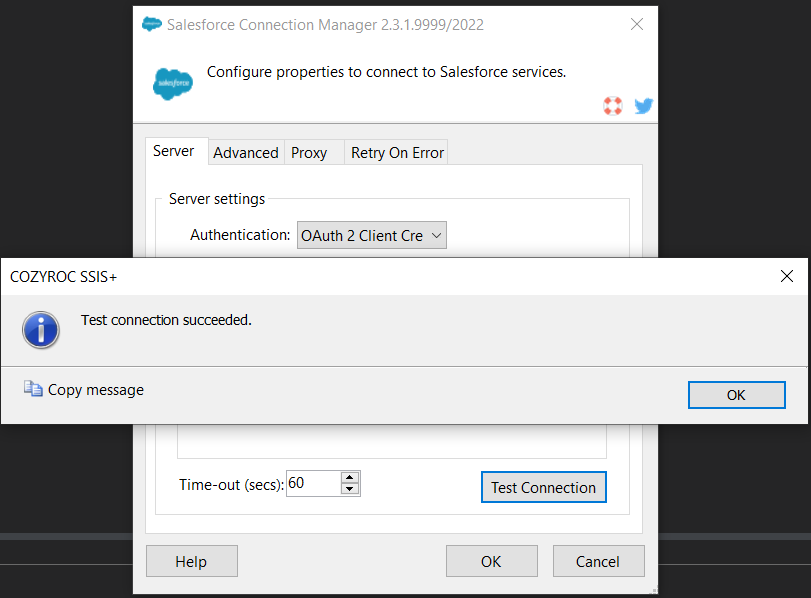
Task: Close the COZYROC SSIS+ message dialog
Action: pyautogui.click(x=787, y=276)
